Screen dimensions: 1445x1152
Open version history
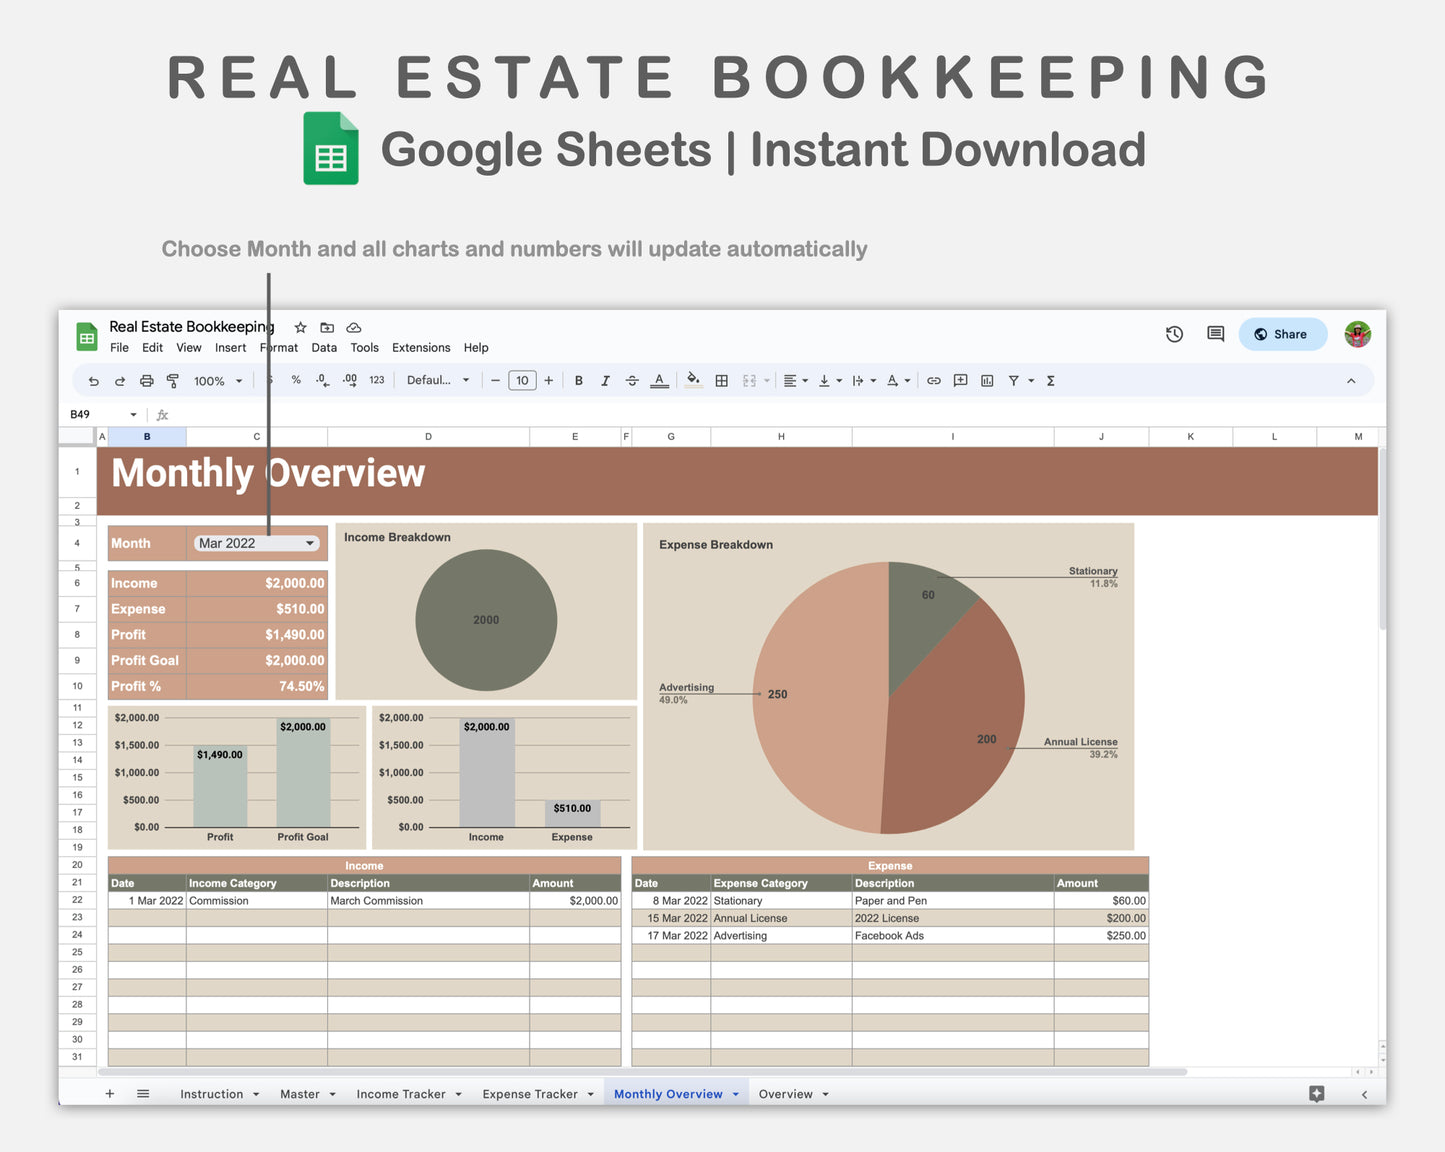[x=1174, y=334]
